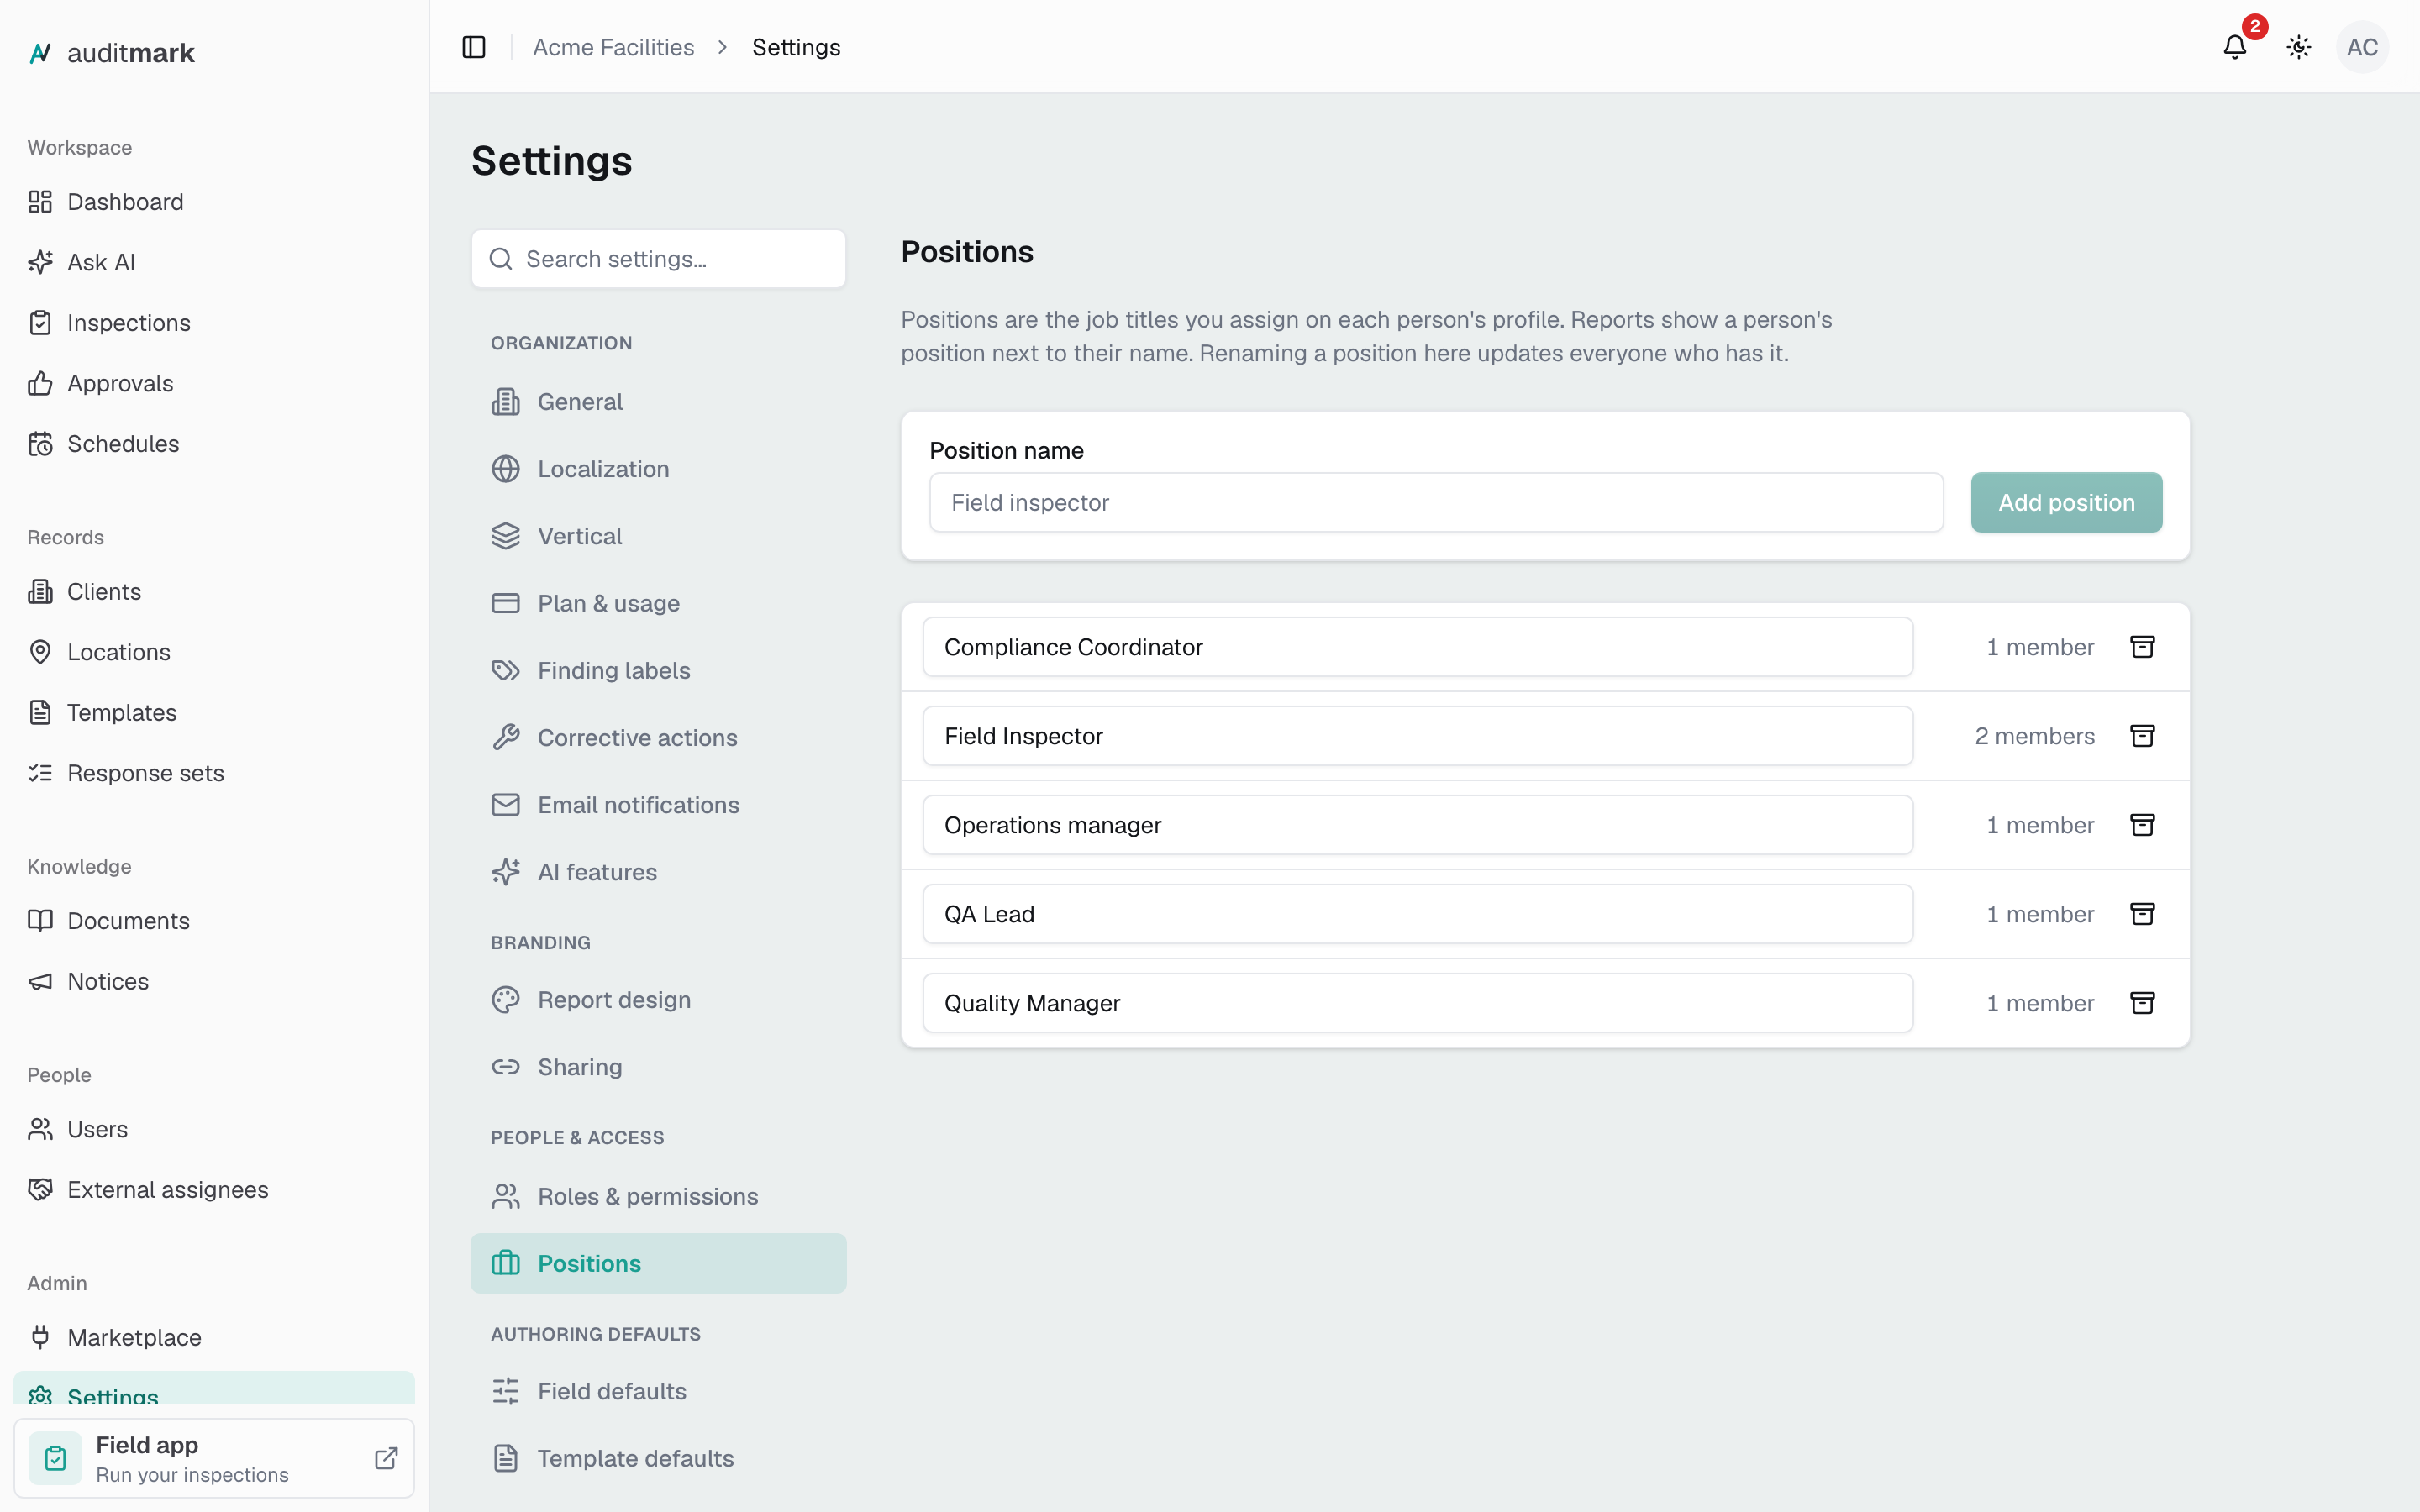Click the Add position button

(2066, 502)
